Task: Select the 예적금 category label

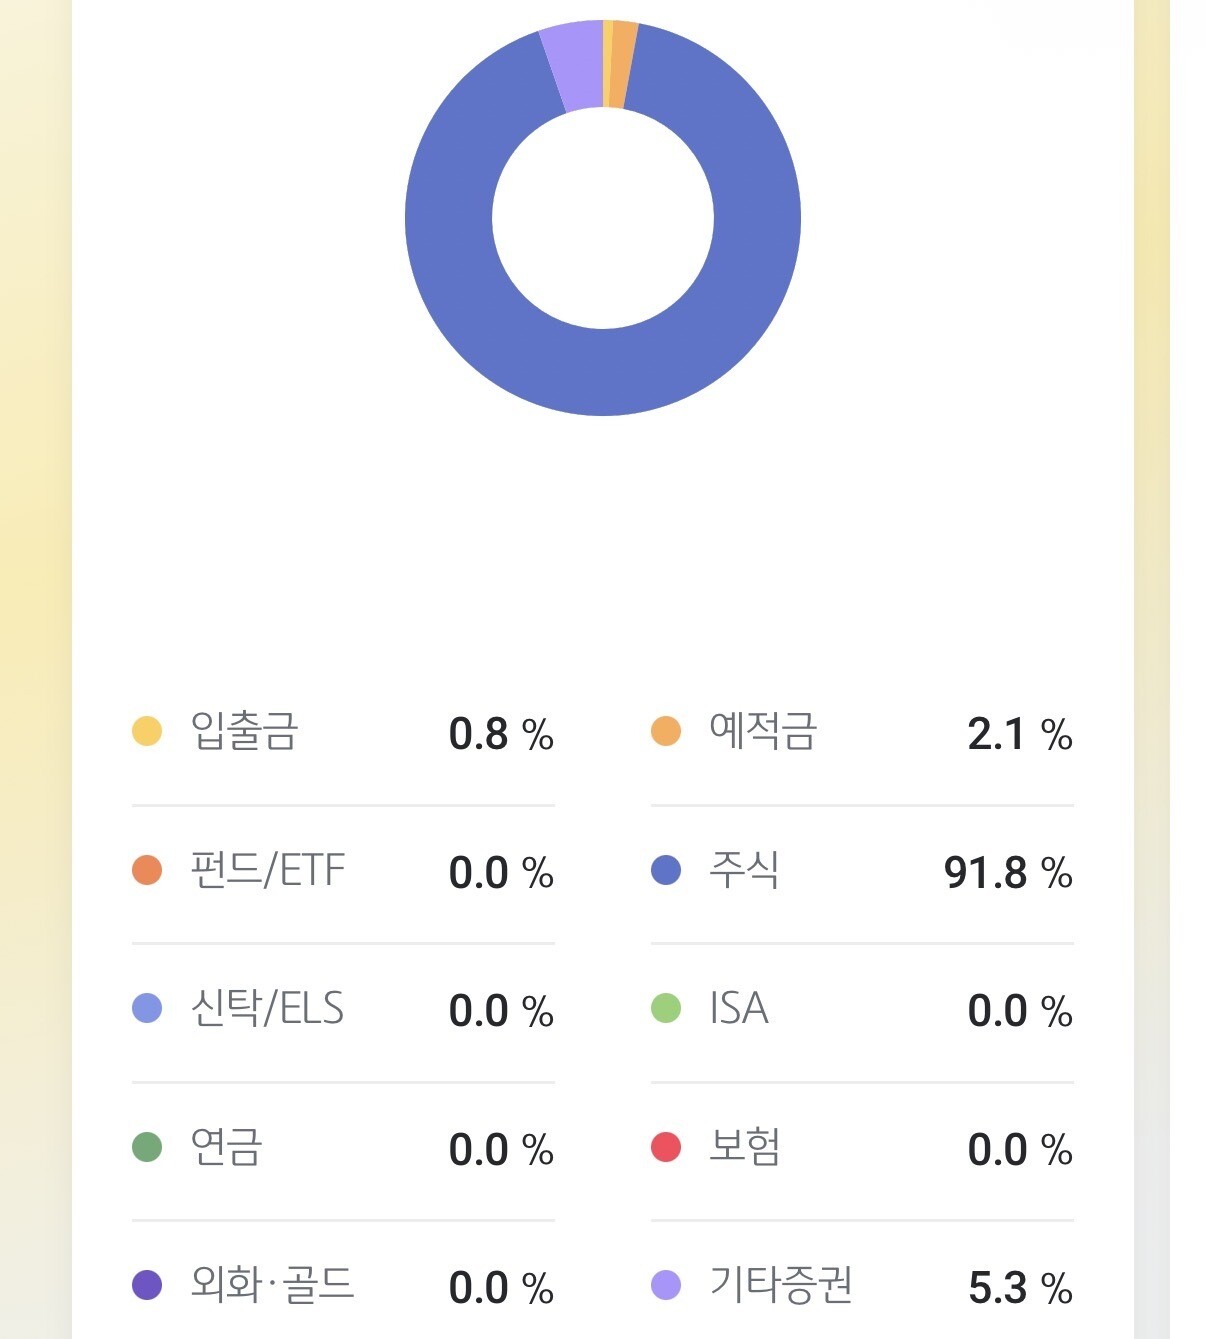Action: (x=763, y=731)
